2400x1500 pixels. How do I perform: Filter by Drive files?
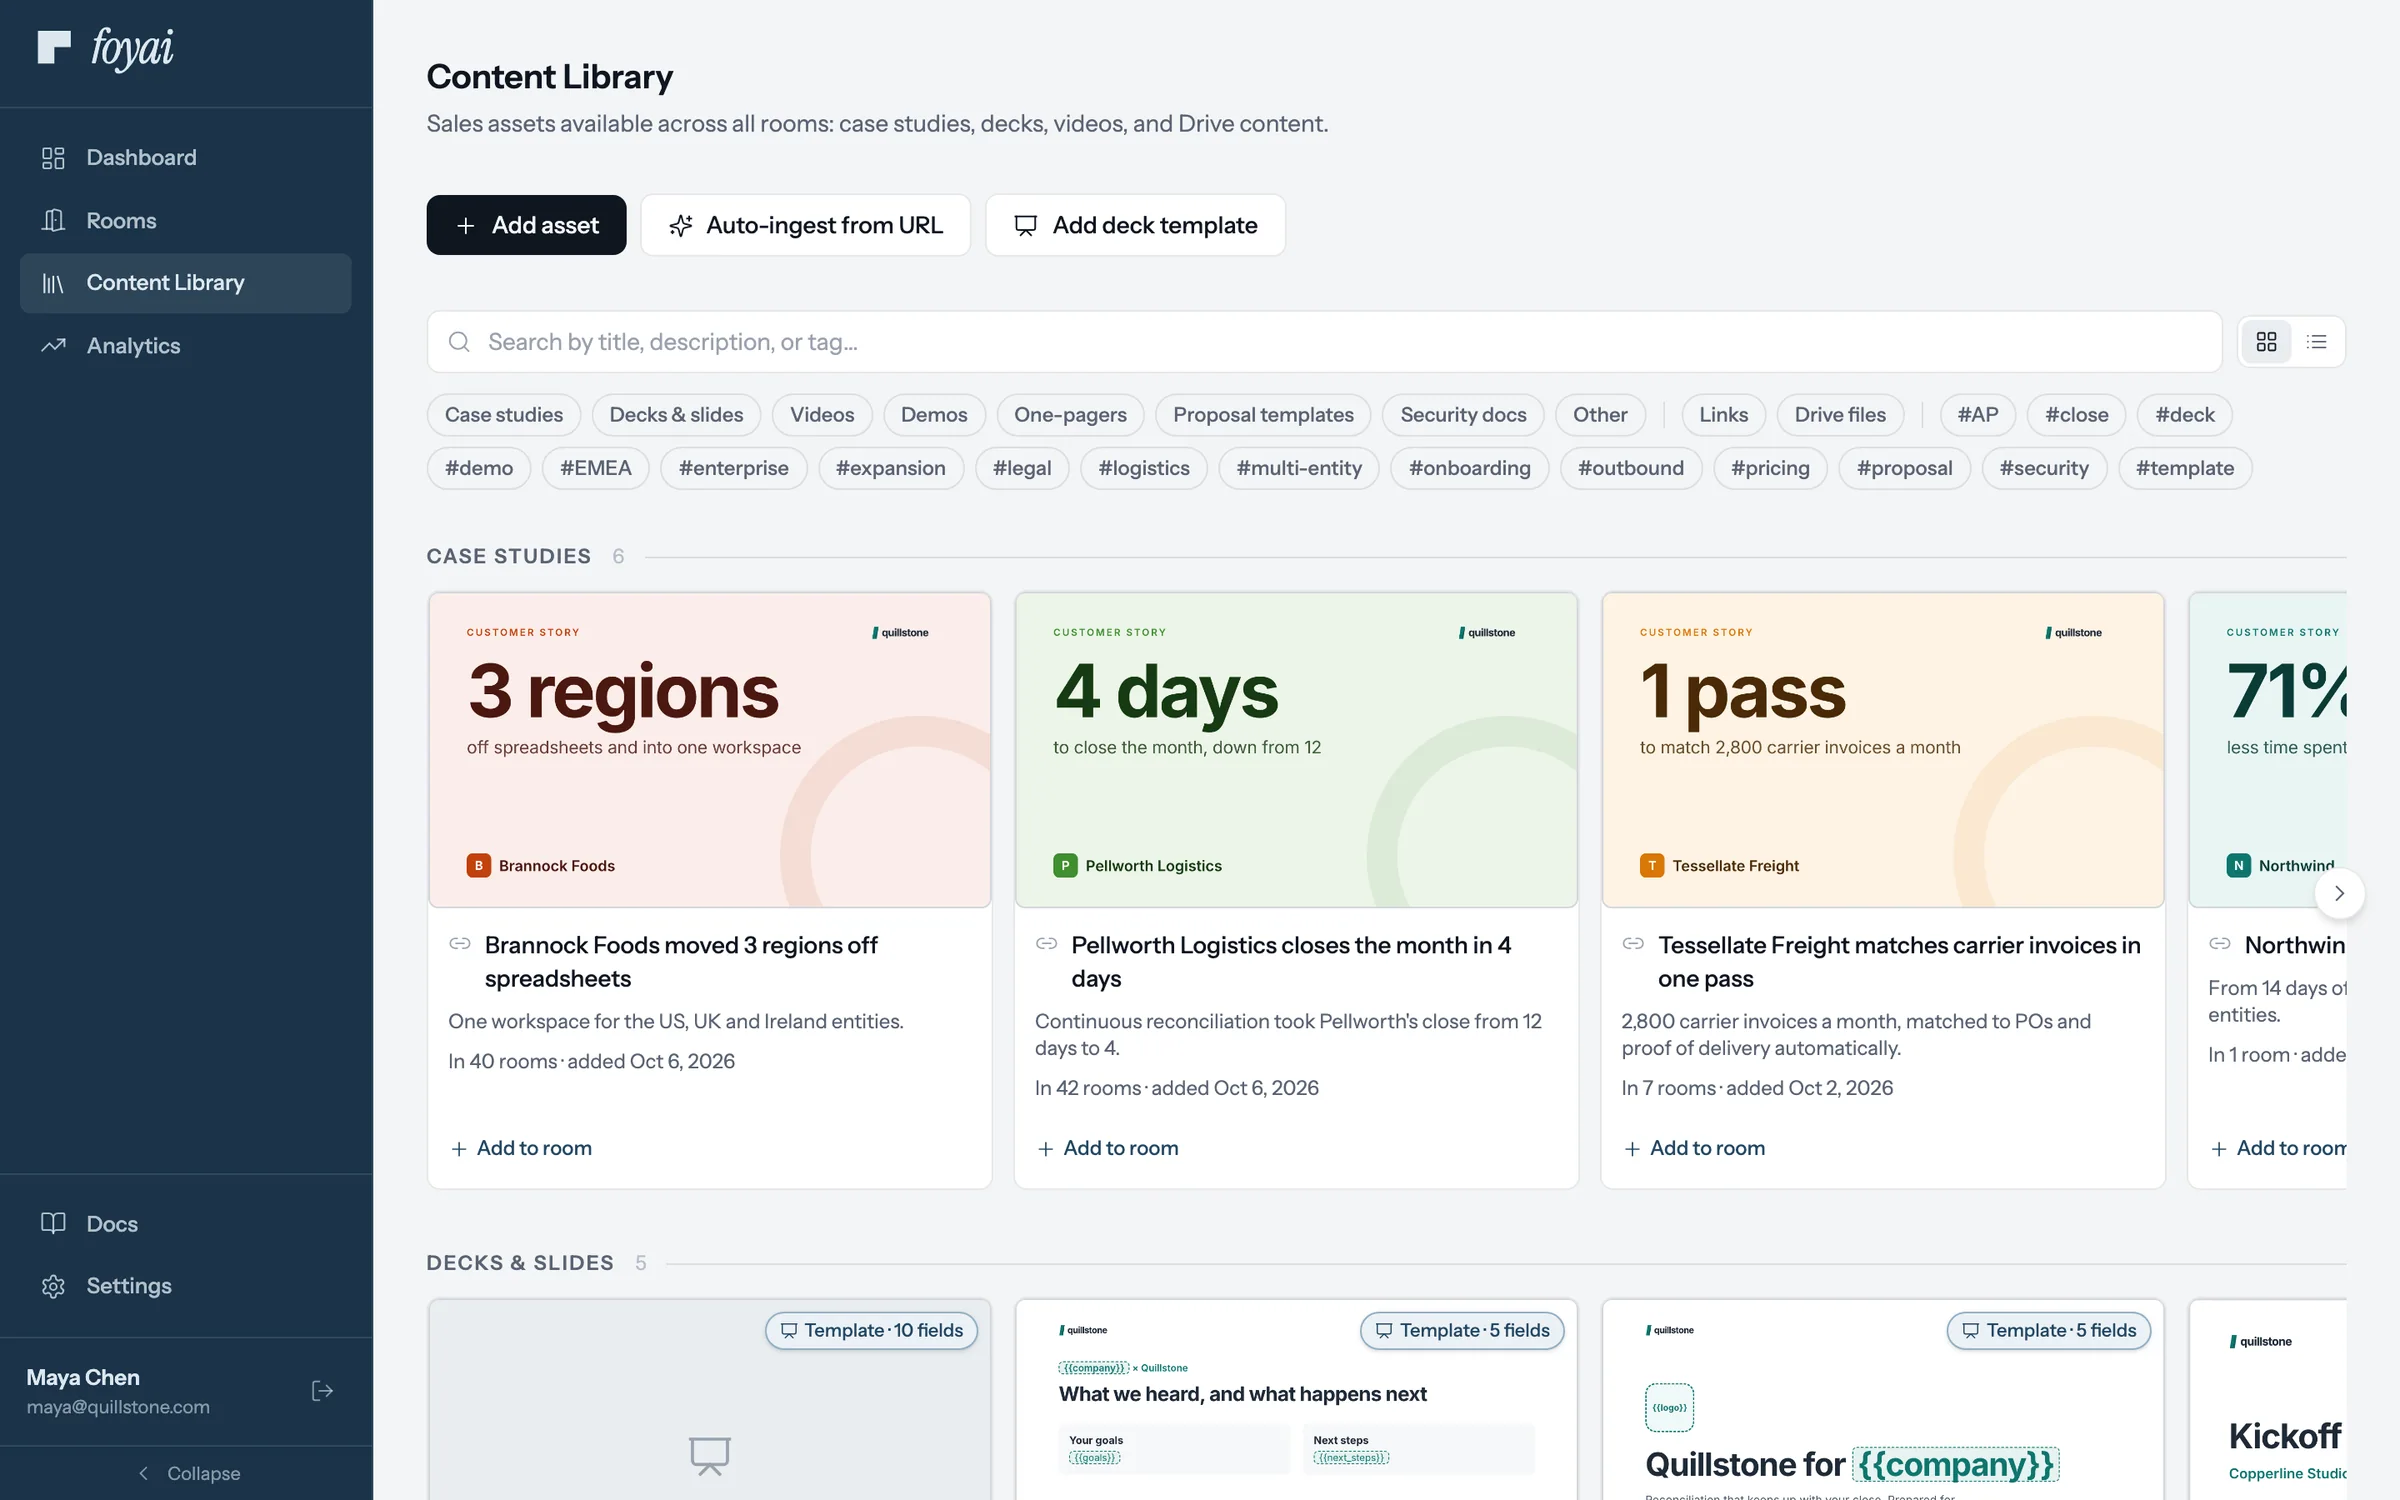point(1840,415)
